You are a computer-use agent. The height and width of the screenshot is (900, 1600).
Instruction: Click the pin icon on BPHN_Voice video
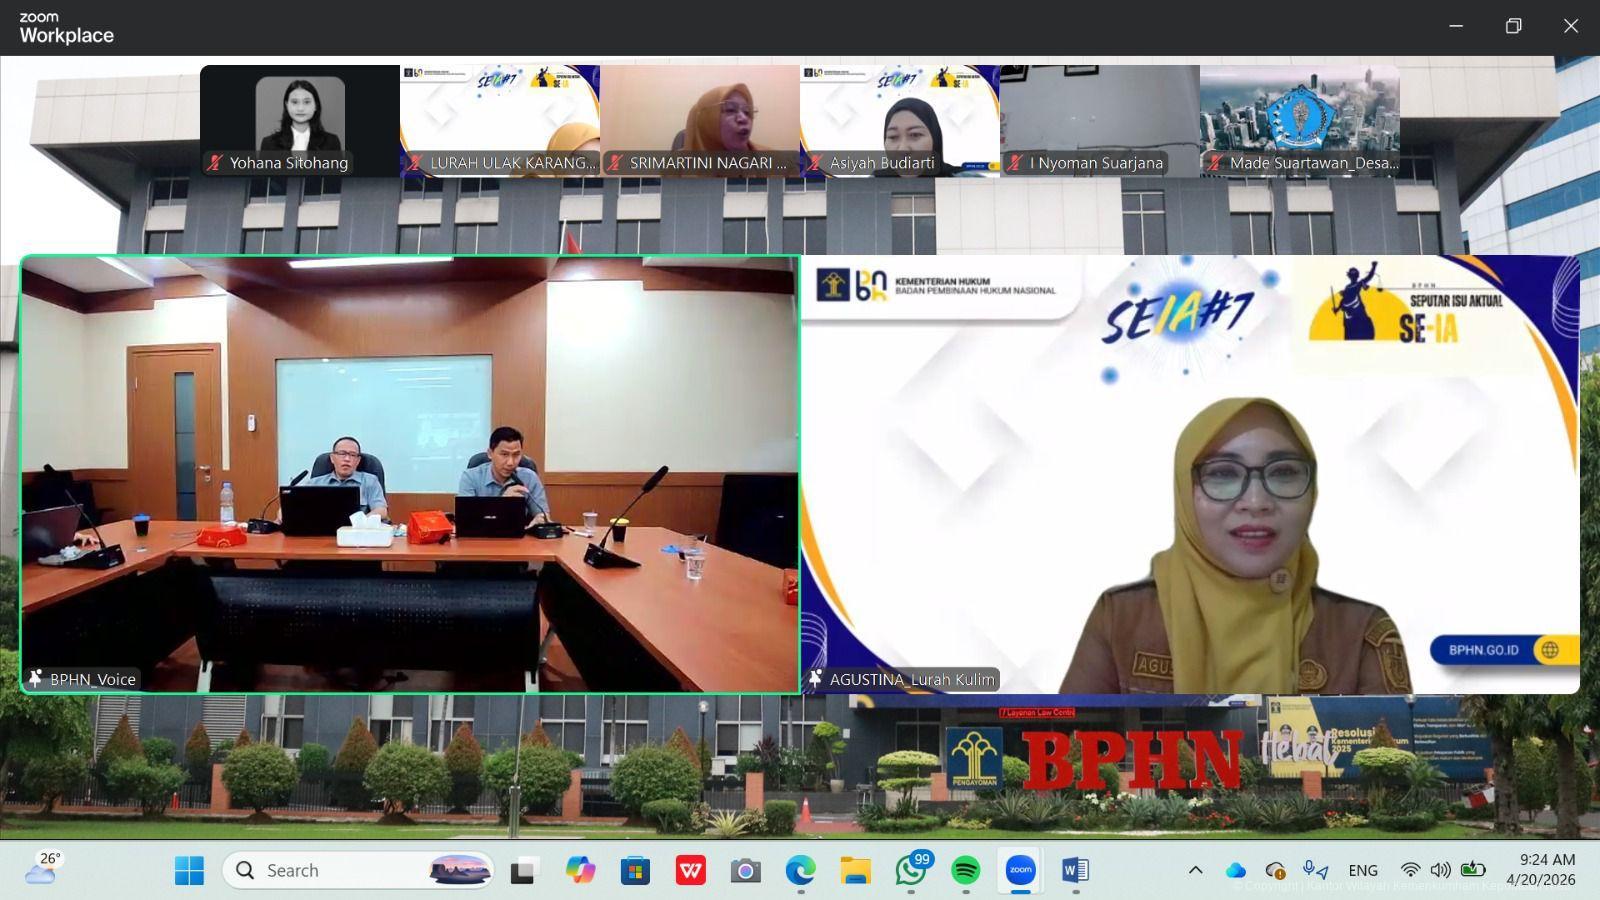click(36, 679)
